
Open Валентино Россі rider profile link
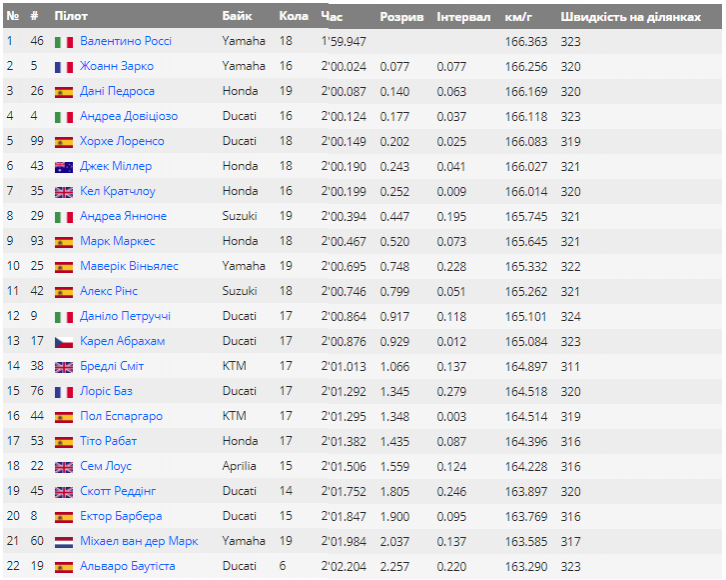pos(126,41)
